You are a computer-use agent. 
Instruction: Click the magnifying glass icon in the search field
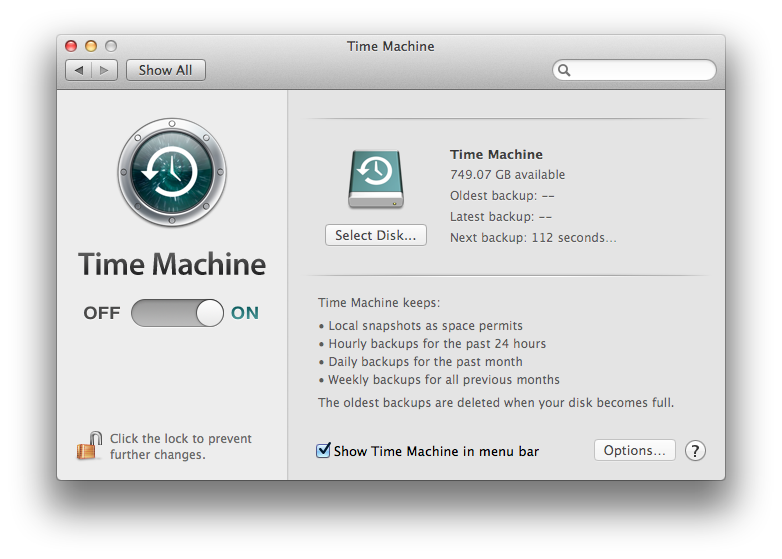pyautogui.click(x=564, y=70)
